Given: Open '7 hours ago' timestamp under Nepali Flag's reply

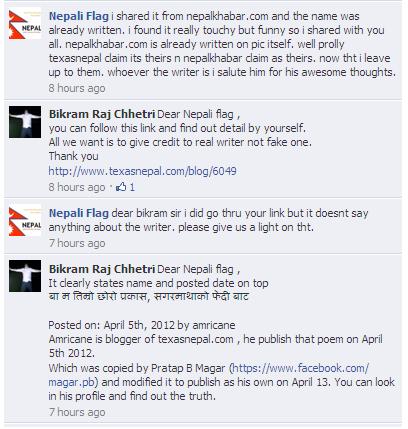Looking at the screenshot, I should click(77, 243).
